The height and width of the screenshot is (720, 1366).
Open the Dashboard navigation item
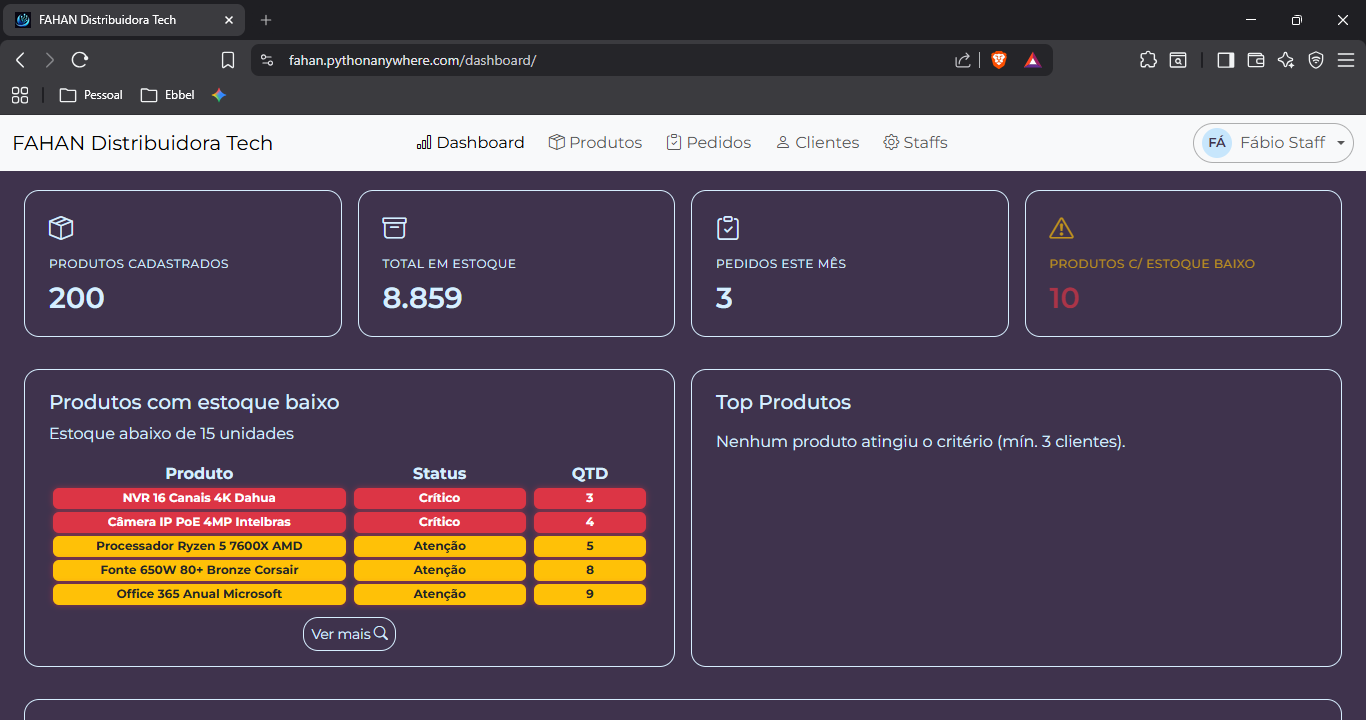[470, 143]
